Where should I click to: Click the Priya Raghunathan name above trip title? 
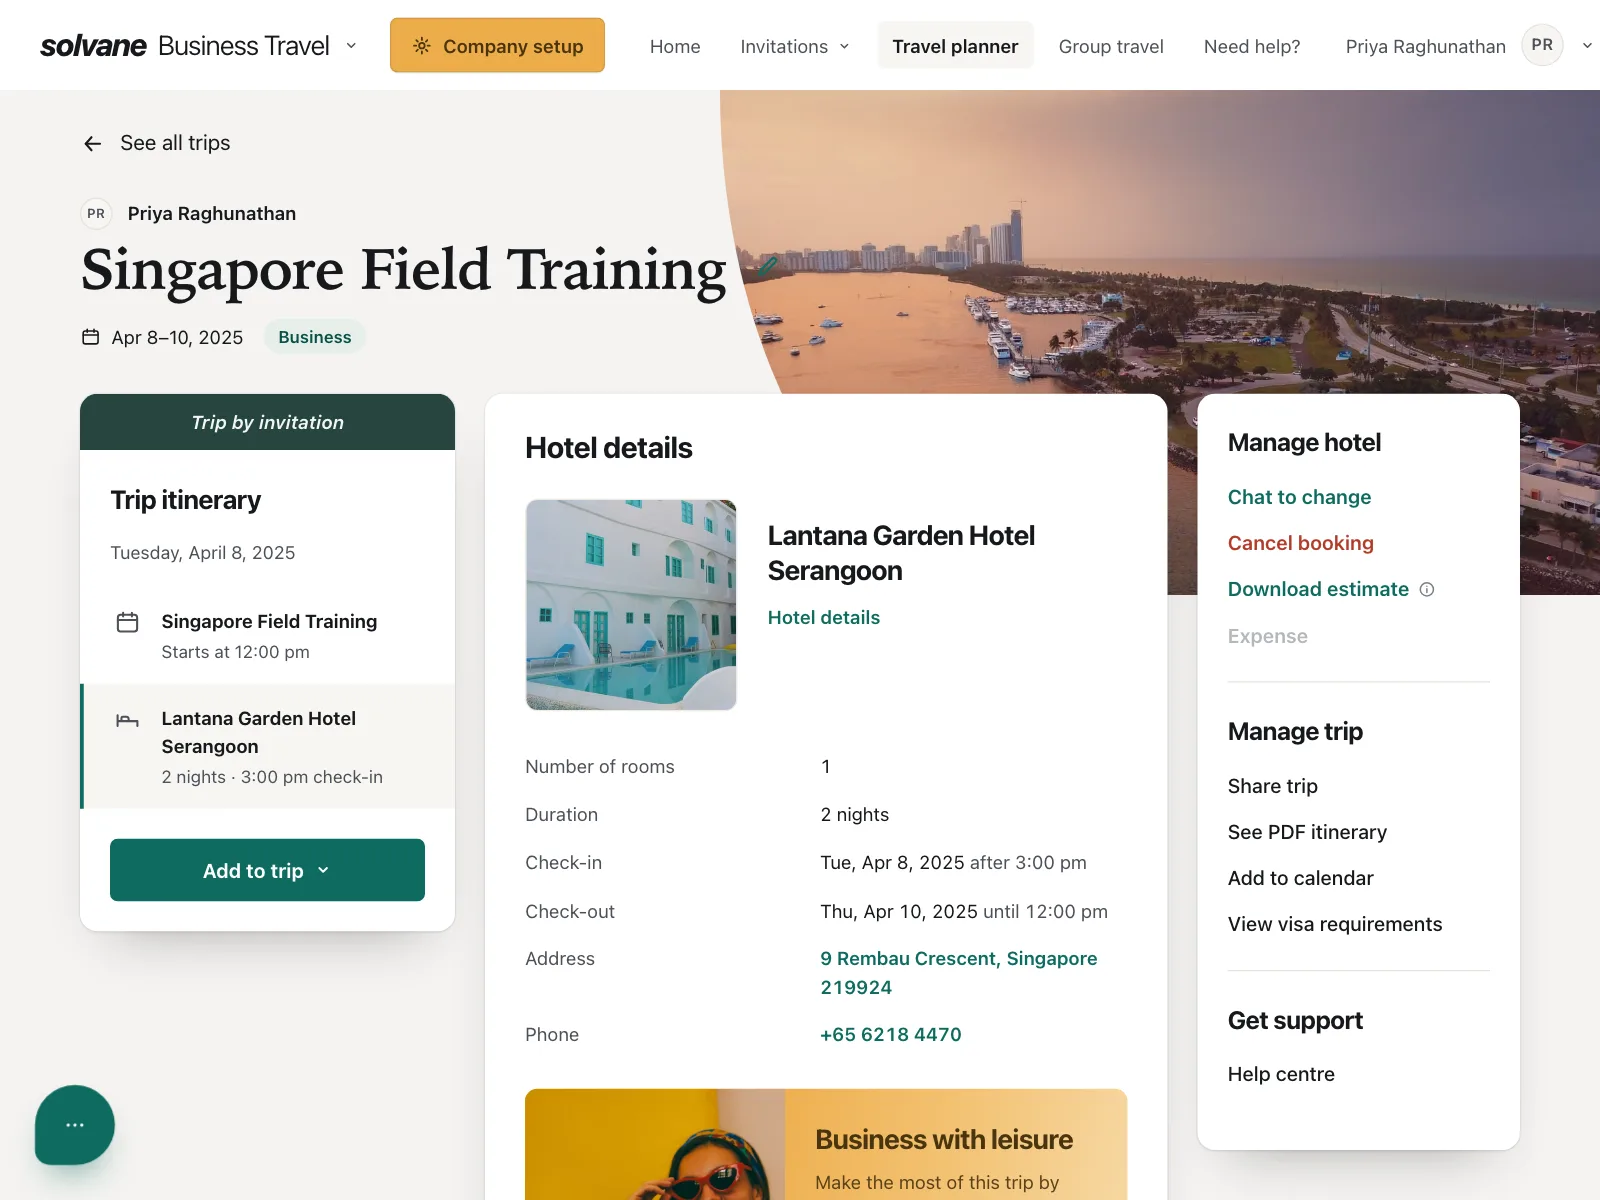212,214
